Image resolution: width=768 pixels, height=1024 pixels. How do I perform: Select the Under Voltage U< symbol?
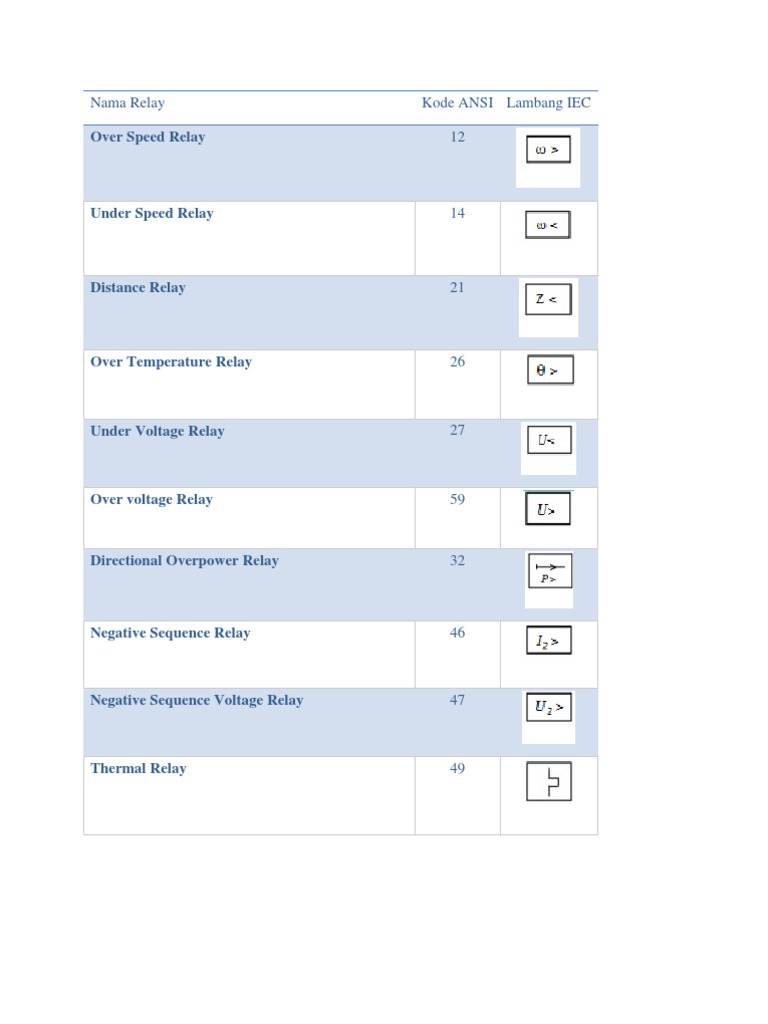tap(548, 440)
